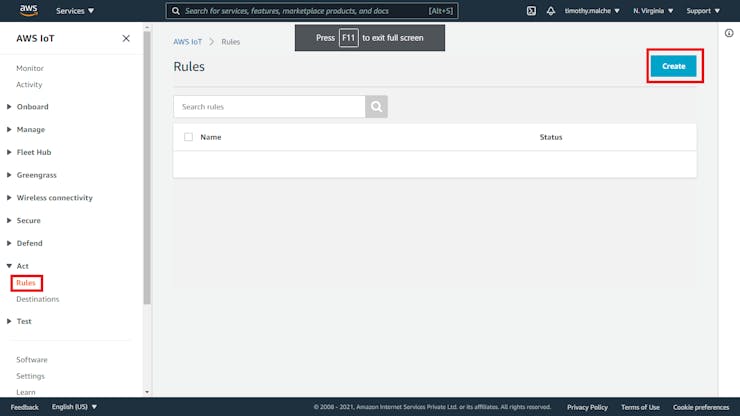The height and width of the screenshot is (416, 740).
Task: Click the Name column header
Action: 210,137
